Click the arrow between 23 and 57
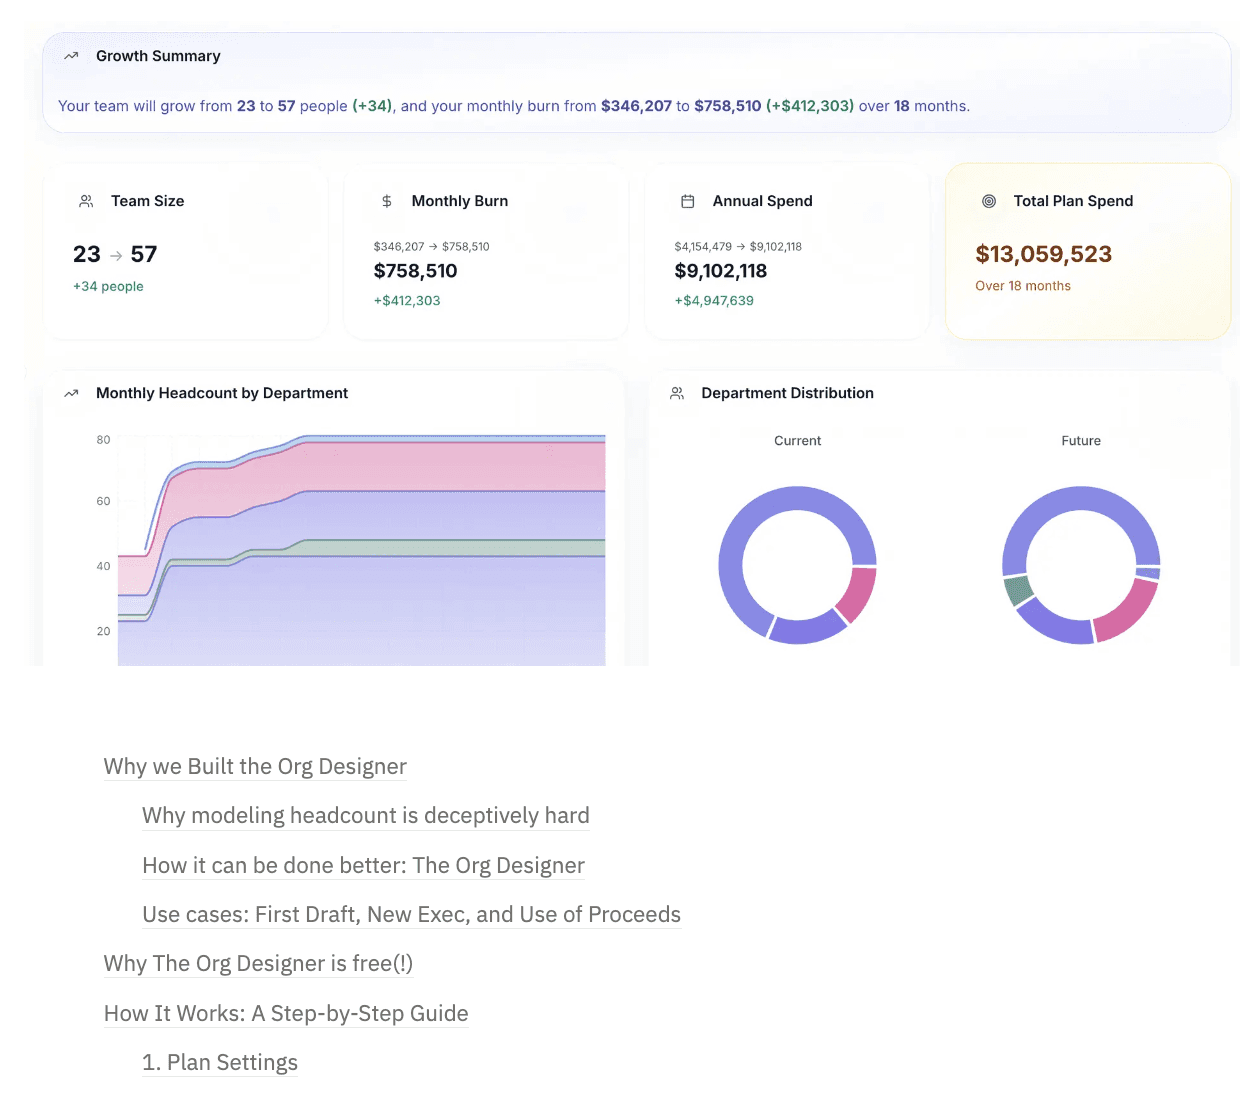 pyautogui.click(x=116, y=255)
